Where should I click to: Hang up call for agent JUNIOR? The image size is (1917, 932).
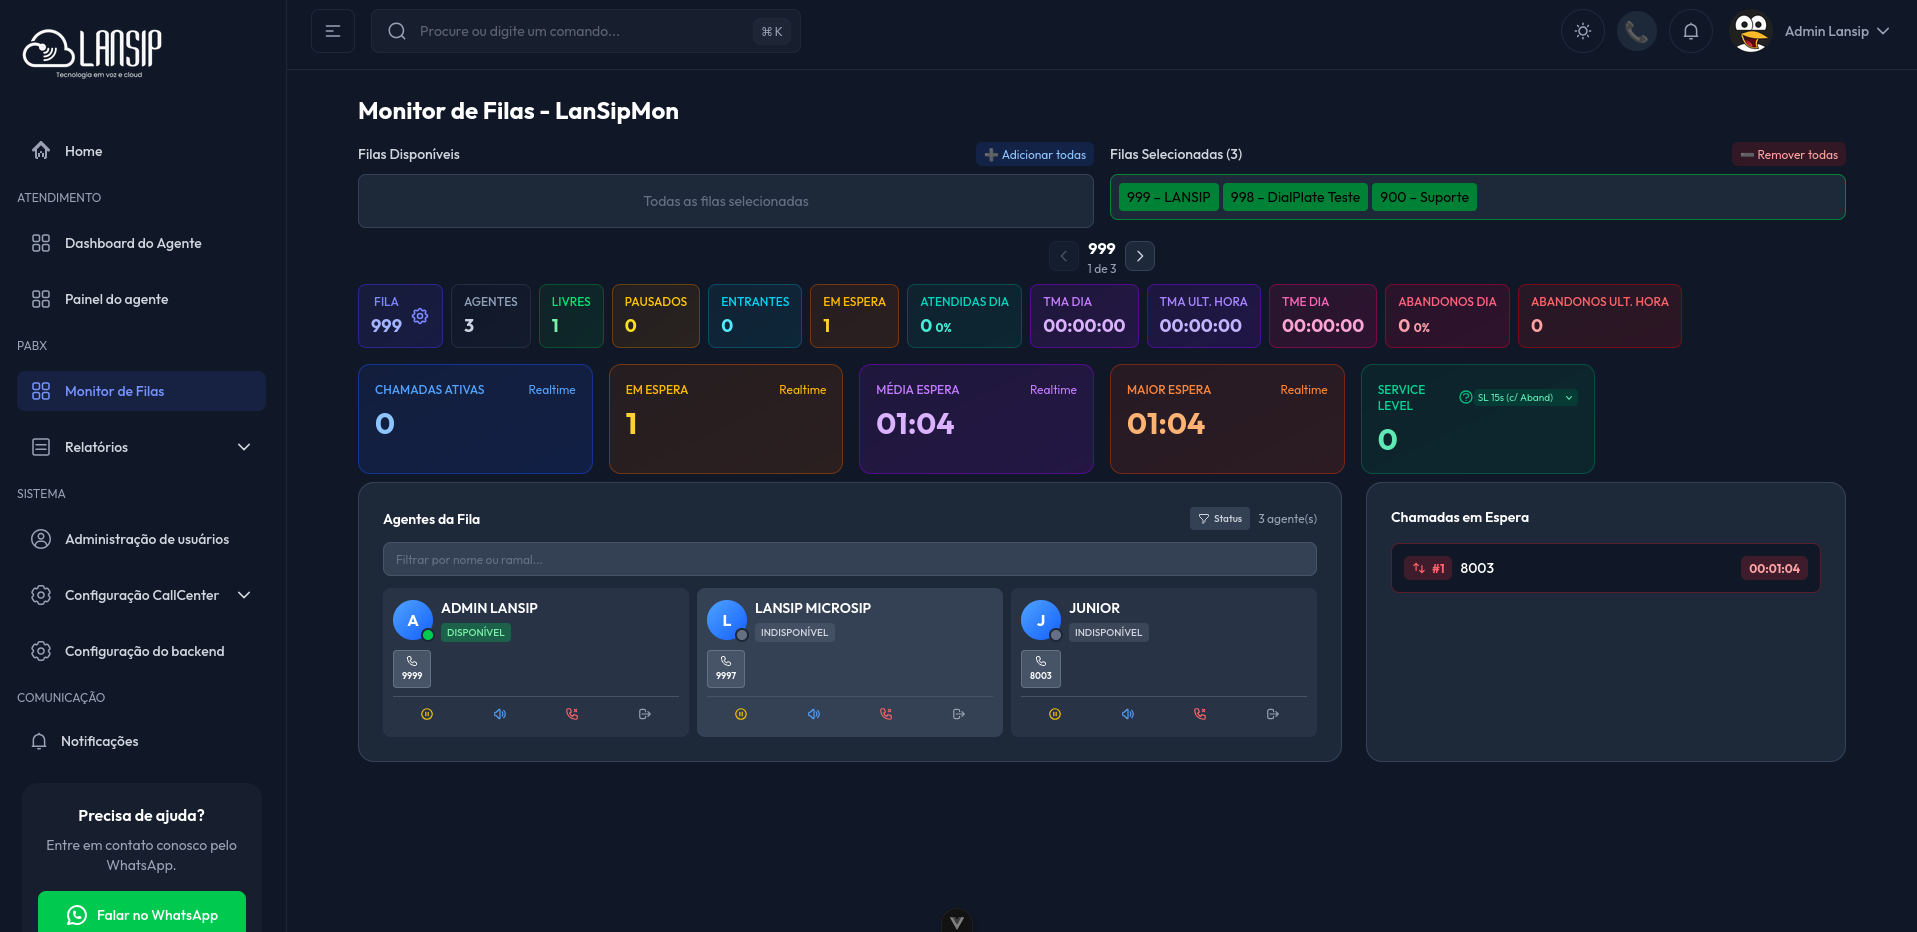[1200, 714]
